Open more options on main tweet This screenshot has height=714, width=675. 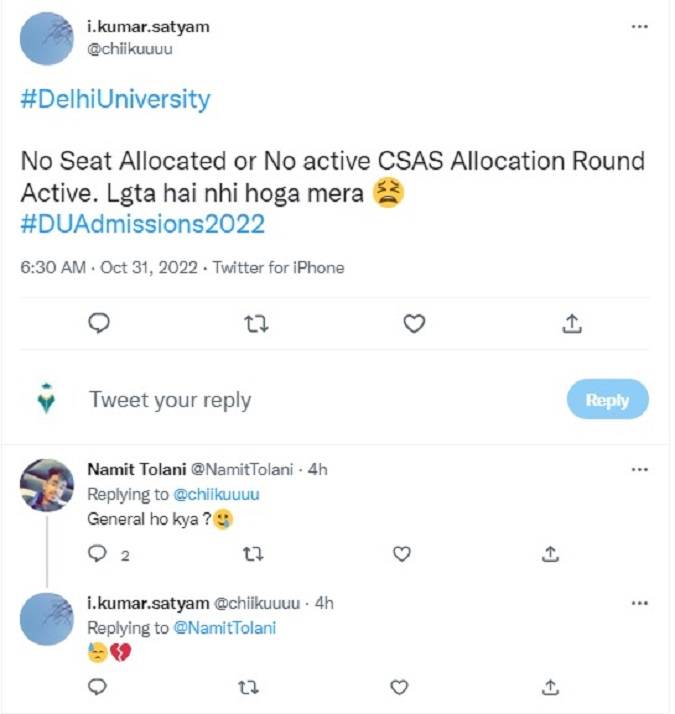pyautogui.click(x=640, y=27)
